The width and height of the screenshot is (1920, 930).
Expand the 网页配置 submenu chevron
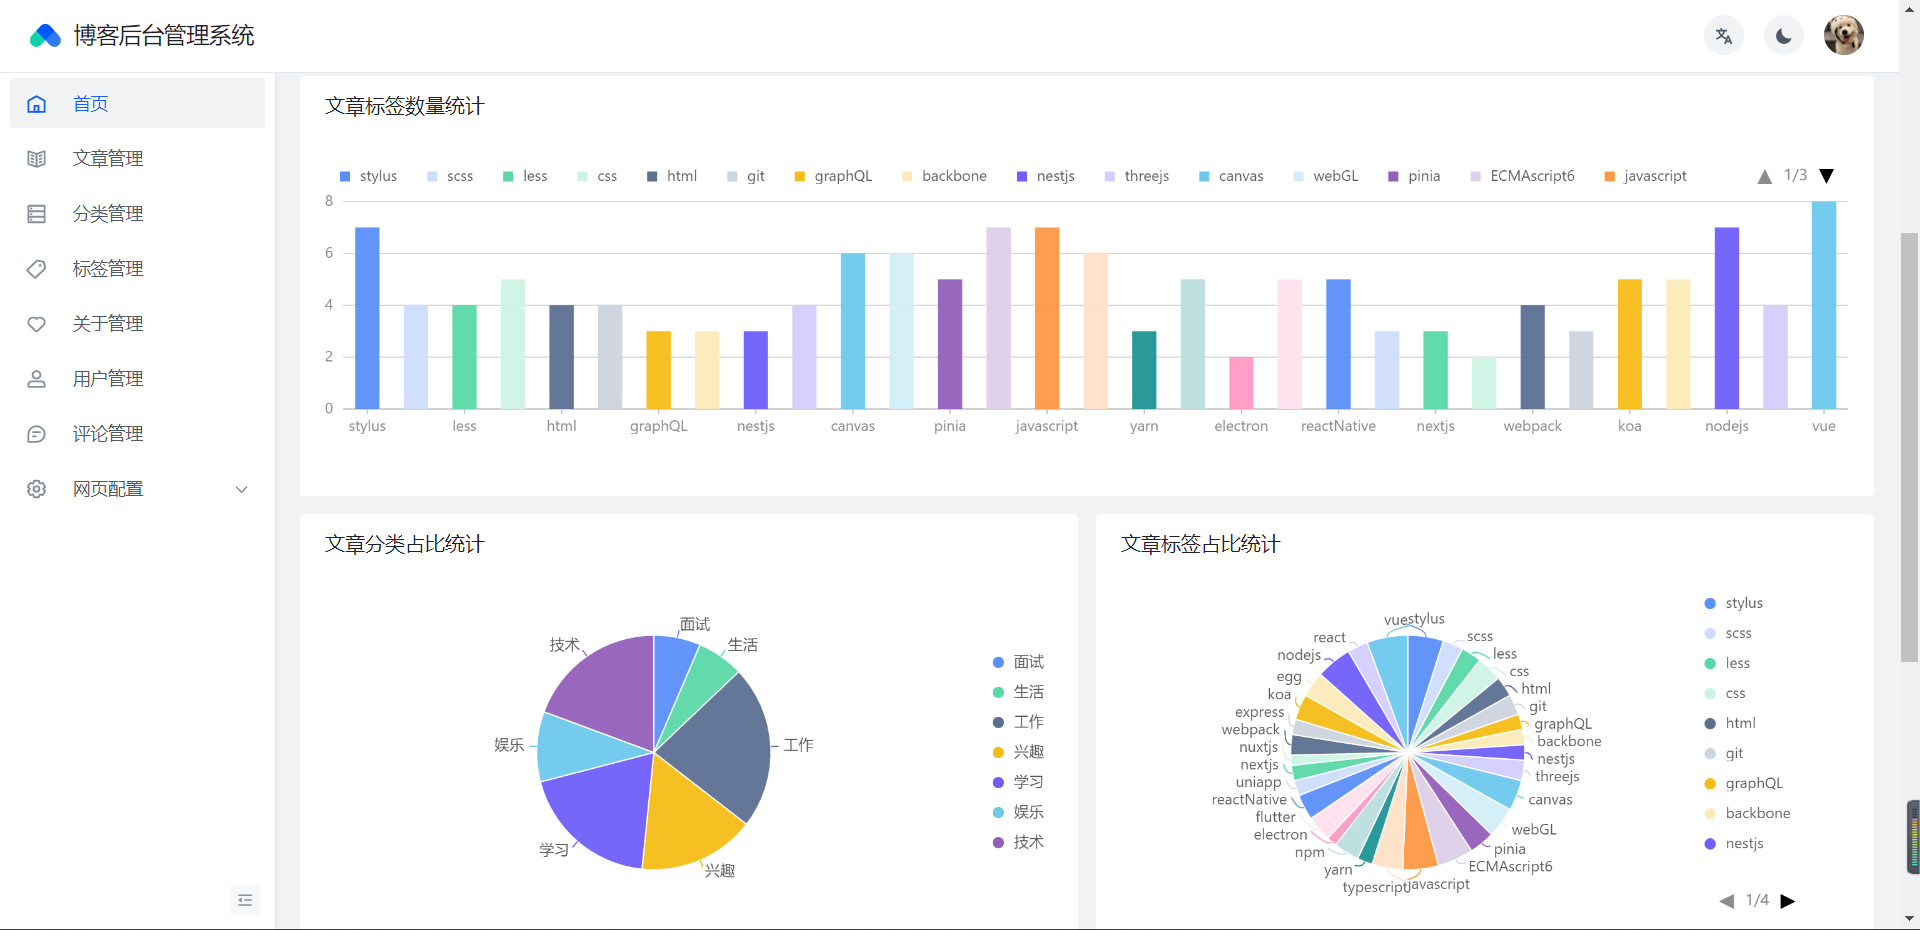click(241, 489)
